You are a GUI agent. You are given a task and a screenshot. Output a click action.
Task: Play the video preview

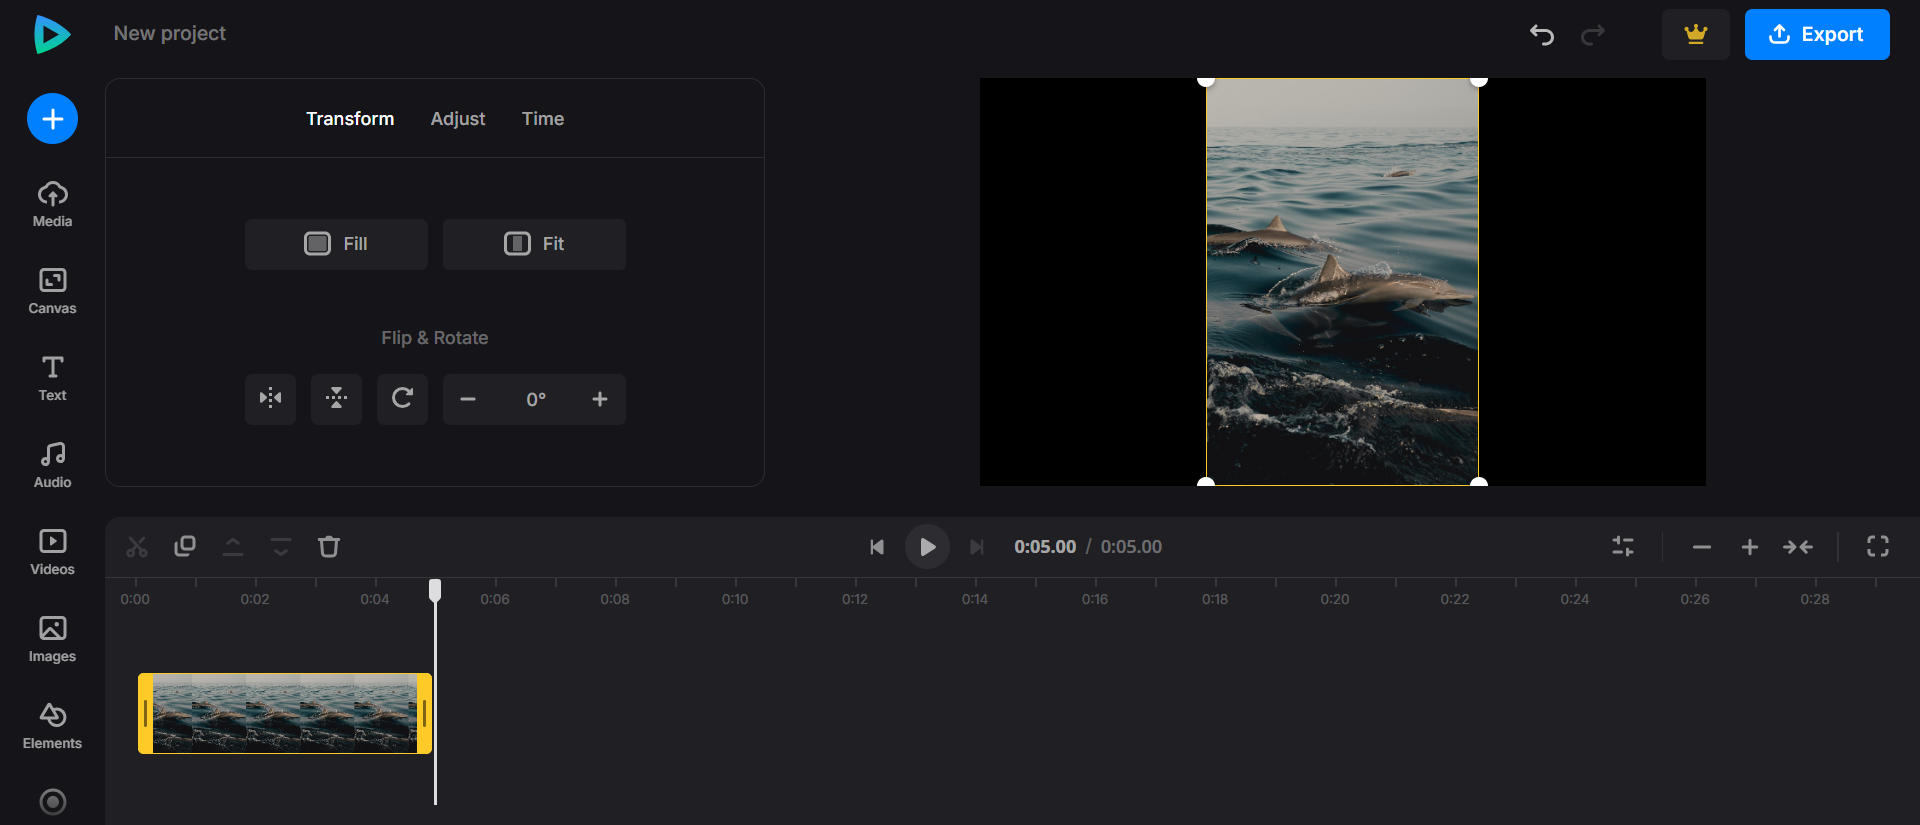click(x=927, y=547)
